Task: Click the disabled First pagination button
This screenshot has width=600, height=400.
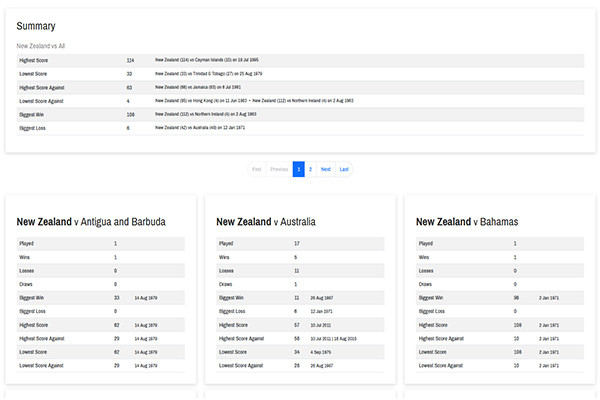Action: [x=256, y=169]
